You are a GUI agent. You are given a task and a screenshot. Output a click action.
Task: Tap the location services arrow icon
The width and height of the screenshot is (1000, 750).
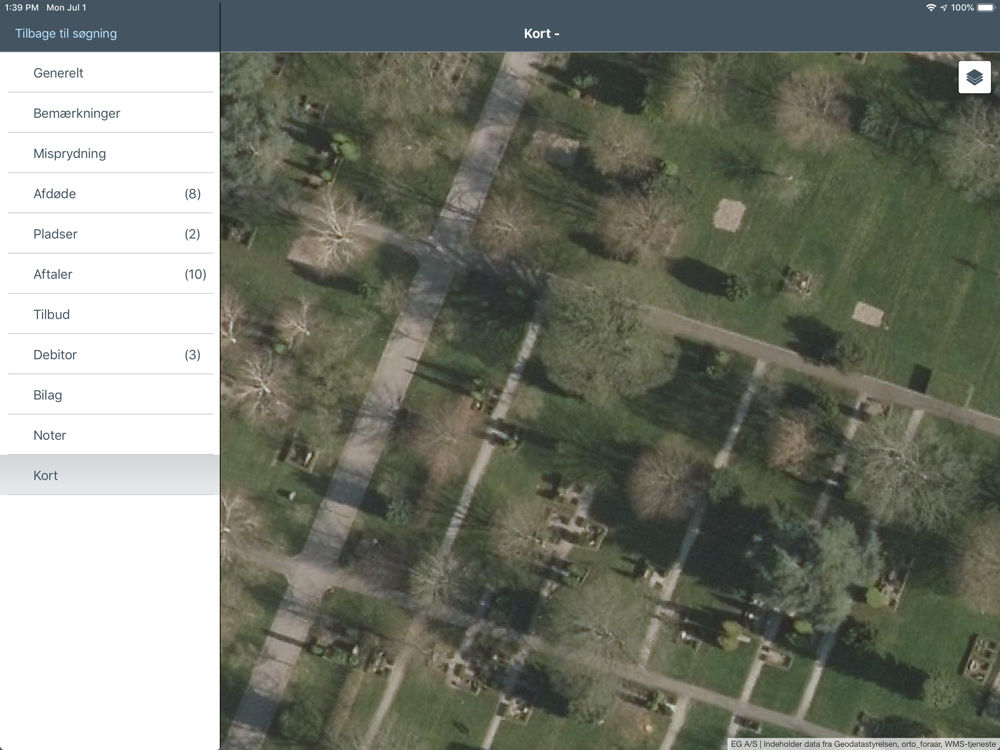(x=944, y=8)
